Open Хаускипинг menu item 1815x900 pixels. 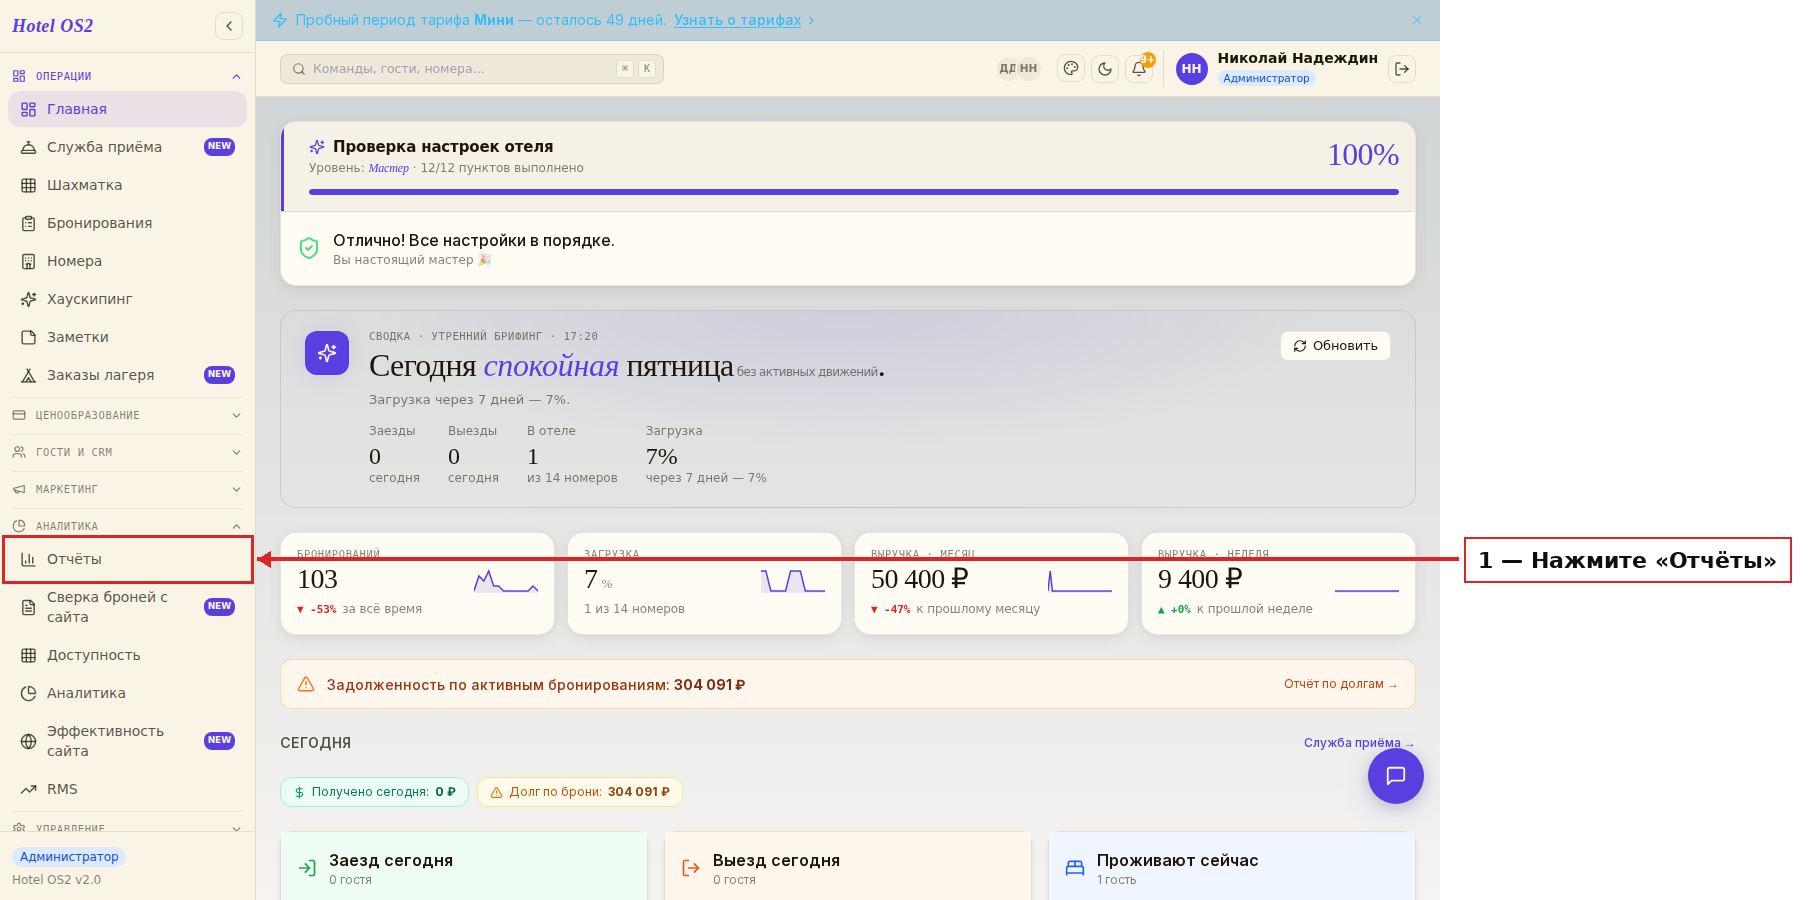(x=127, y=299)
